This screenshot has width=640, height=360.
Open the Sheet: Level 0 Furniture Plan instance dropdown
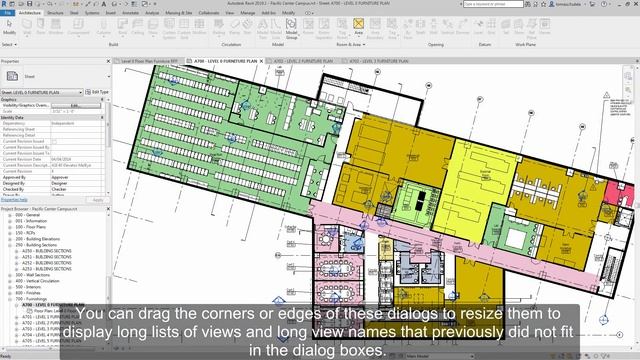pos(42,92)
